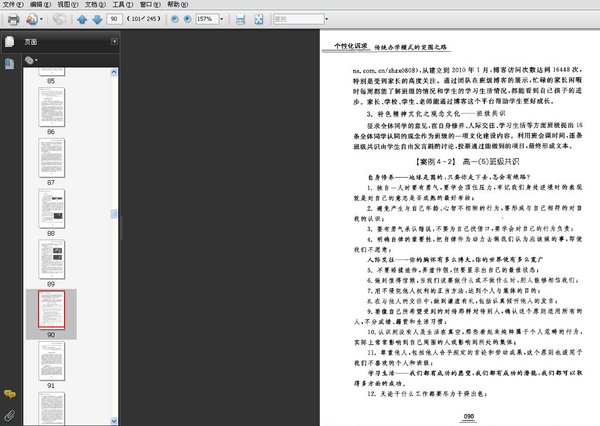This screenshot has height=426, width=600.
Task: Click the find search text field
Action: coord(298,19)
